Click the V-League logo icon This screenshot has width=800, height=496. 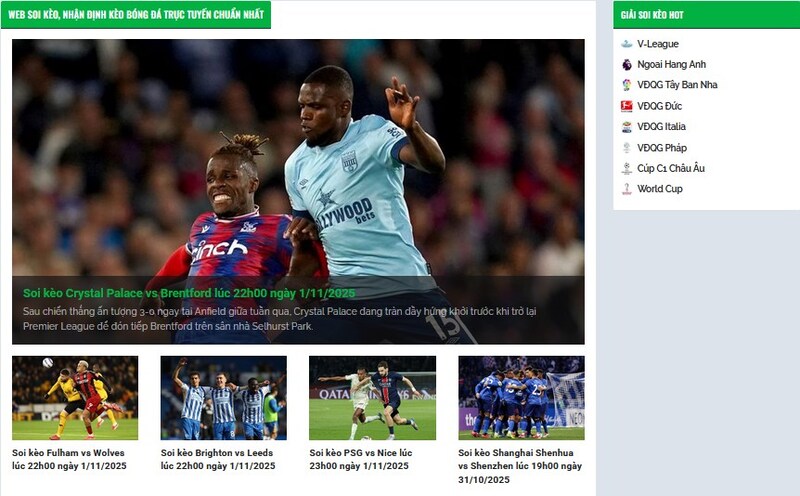coord(626,44)
